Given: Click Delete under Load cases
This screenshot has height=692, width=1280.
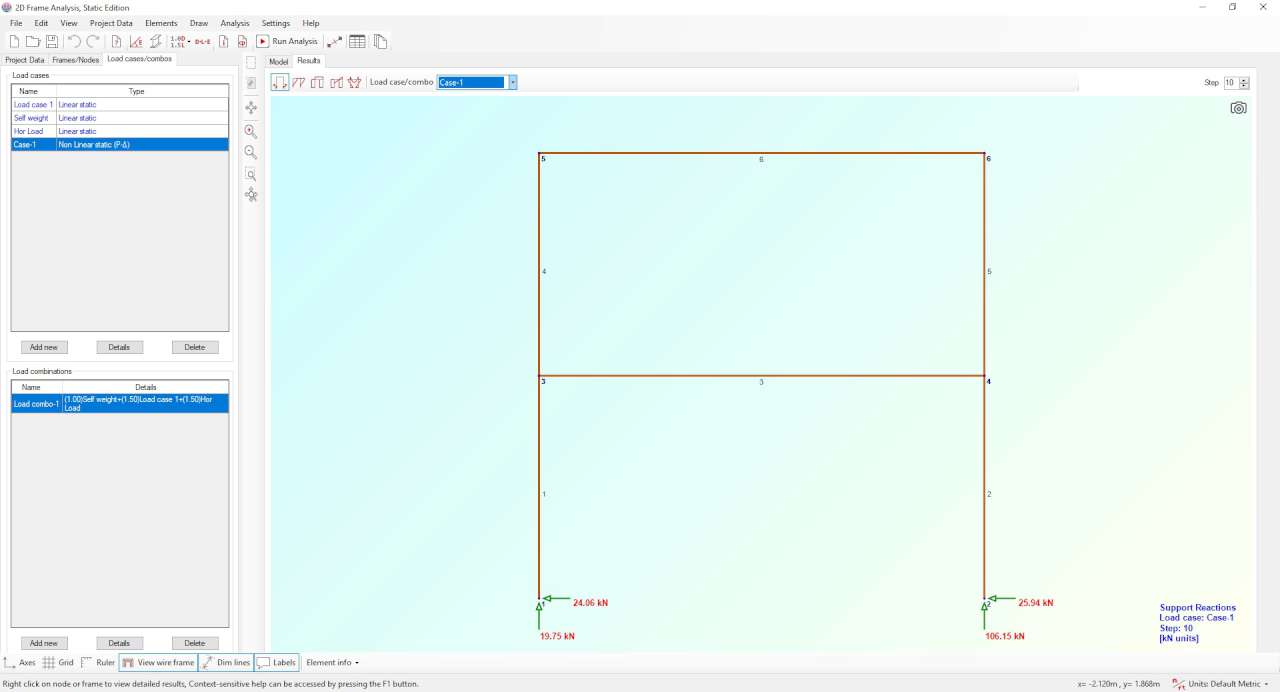Looking at the screenshot, I should point(195,347).
